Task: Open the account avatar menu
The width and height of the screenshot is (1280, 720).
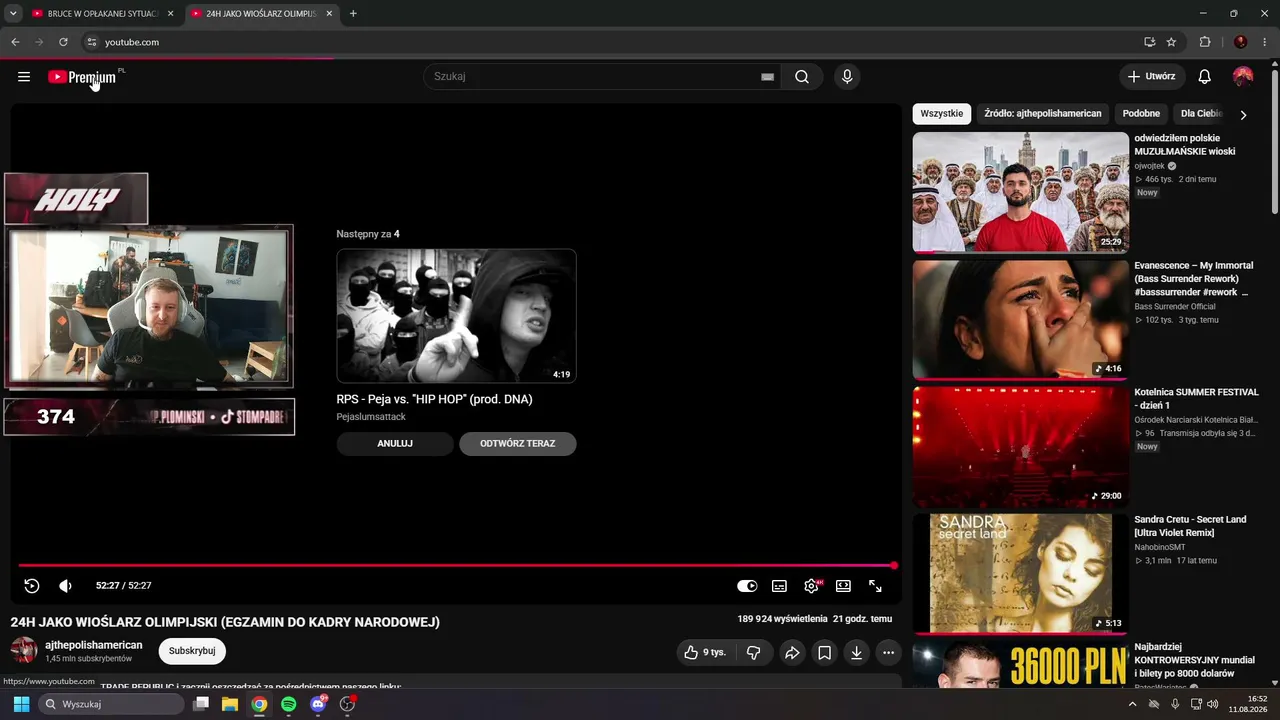Action: [x=1243, y=77]
